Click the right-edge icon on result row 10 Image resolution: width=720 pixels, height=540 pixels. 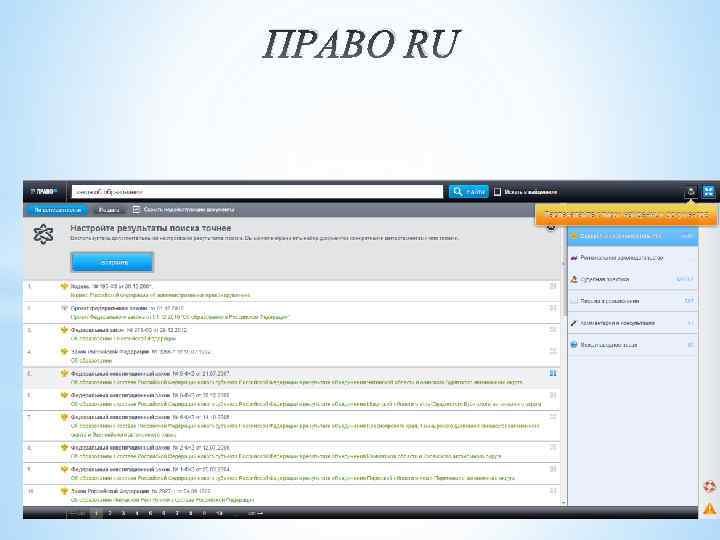pos(553,491)
